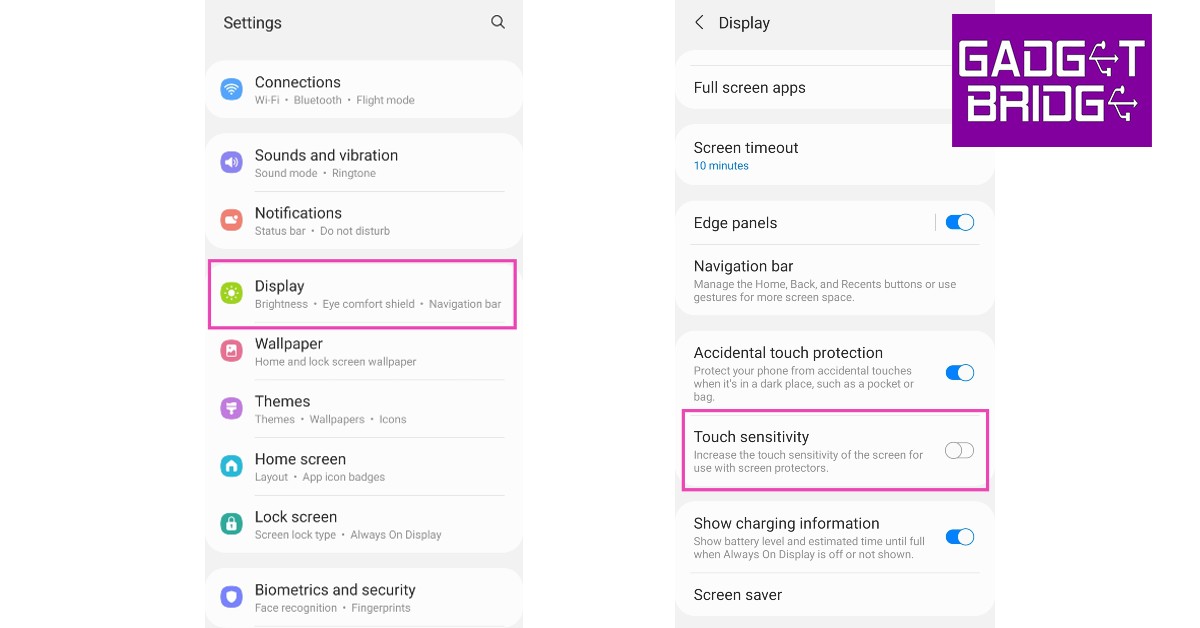The height and width of the screenshot is (628, 1200).
Task: Enable the Touch sensitivity switch
Action: (x=959, y=450)
